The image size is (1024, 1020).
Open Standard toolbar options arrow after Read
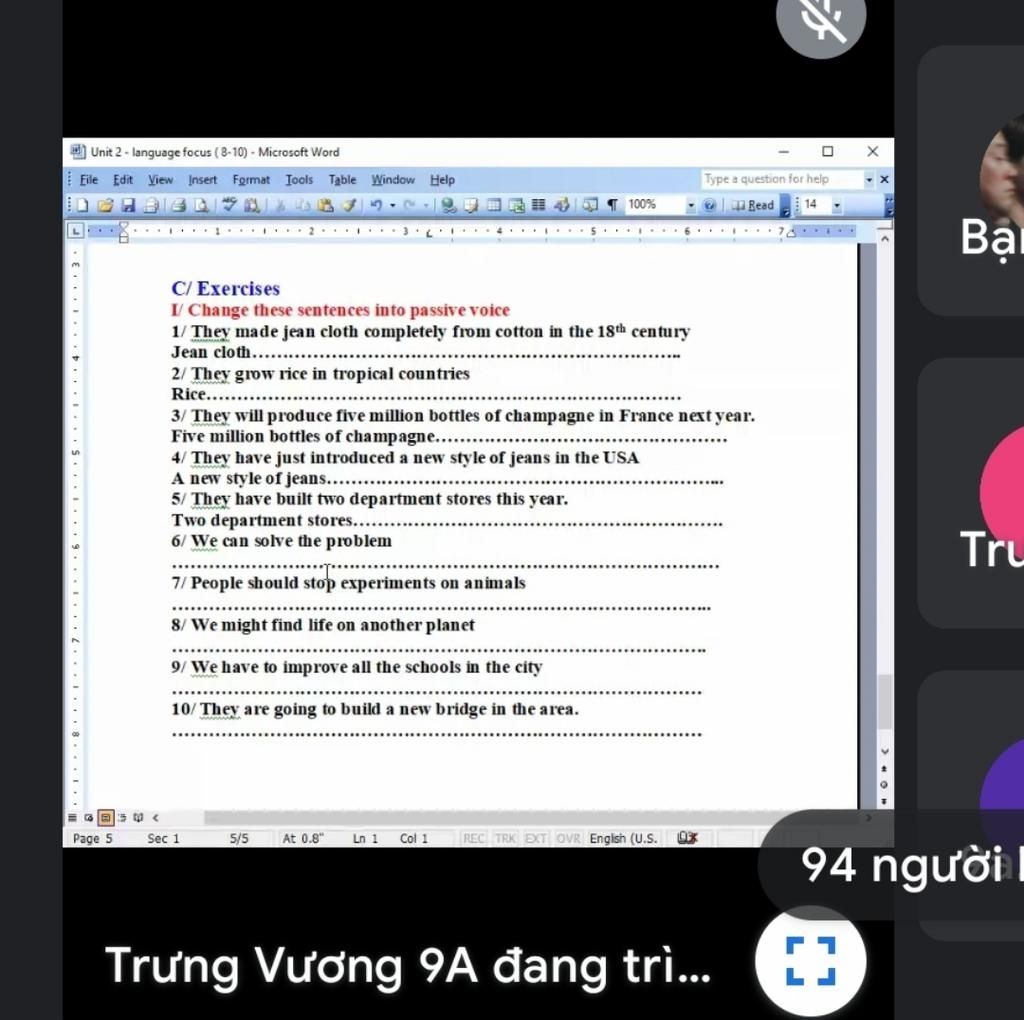[x=785, y=206]
